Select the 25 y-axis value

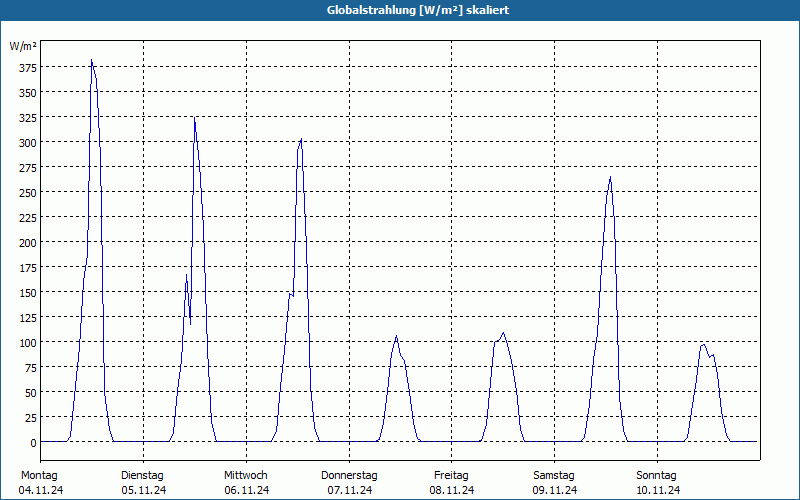click(x=31, y=418)
